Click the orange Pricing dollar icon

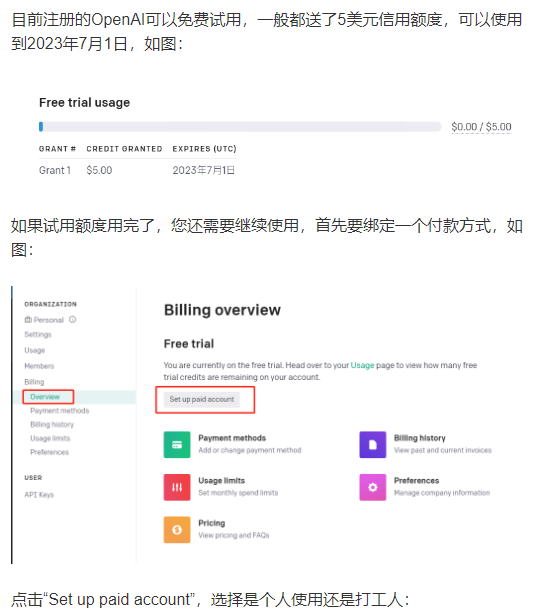coord(177,530)
